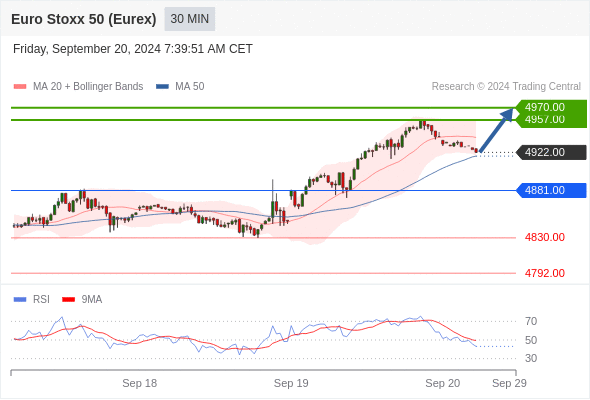Click the 30 MIN timeframe button
590x400 pixels.
click(190, 19)
